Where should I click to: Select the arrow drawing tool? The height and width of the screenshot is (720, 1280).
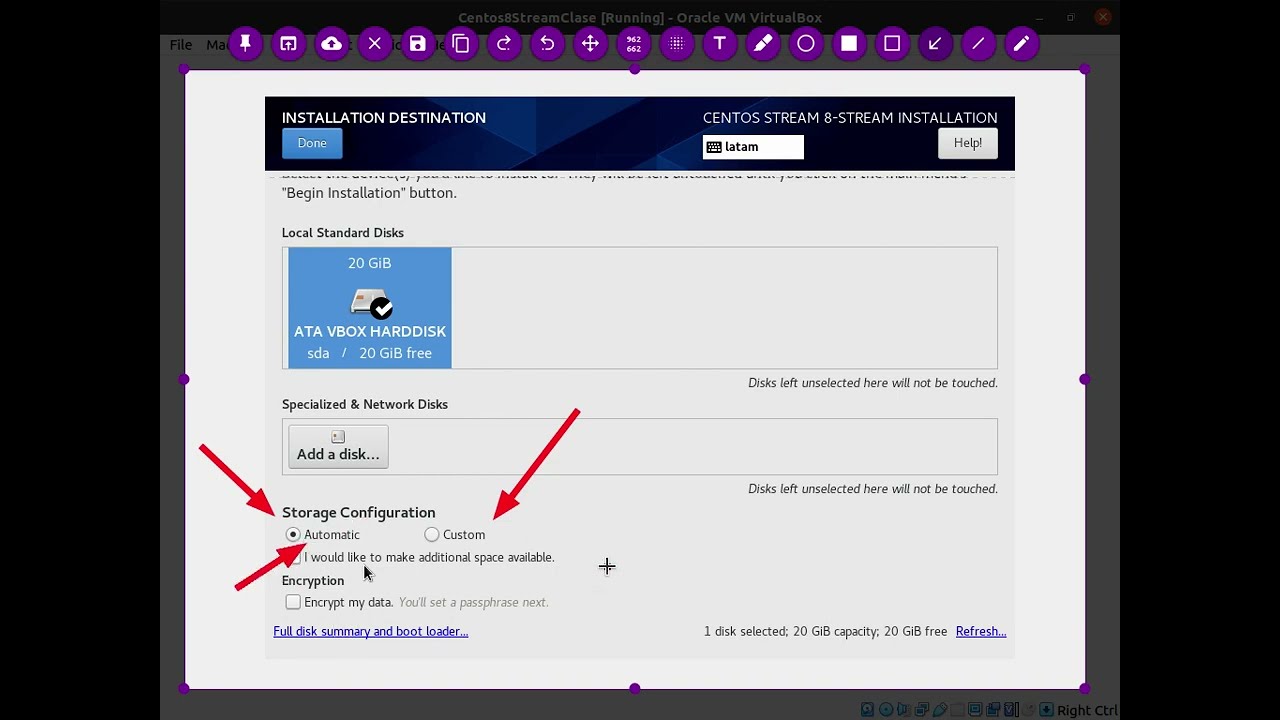pyautogui.click(x=935, y=44)
